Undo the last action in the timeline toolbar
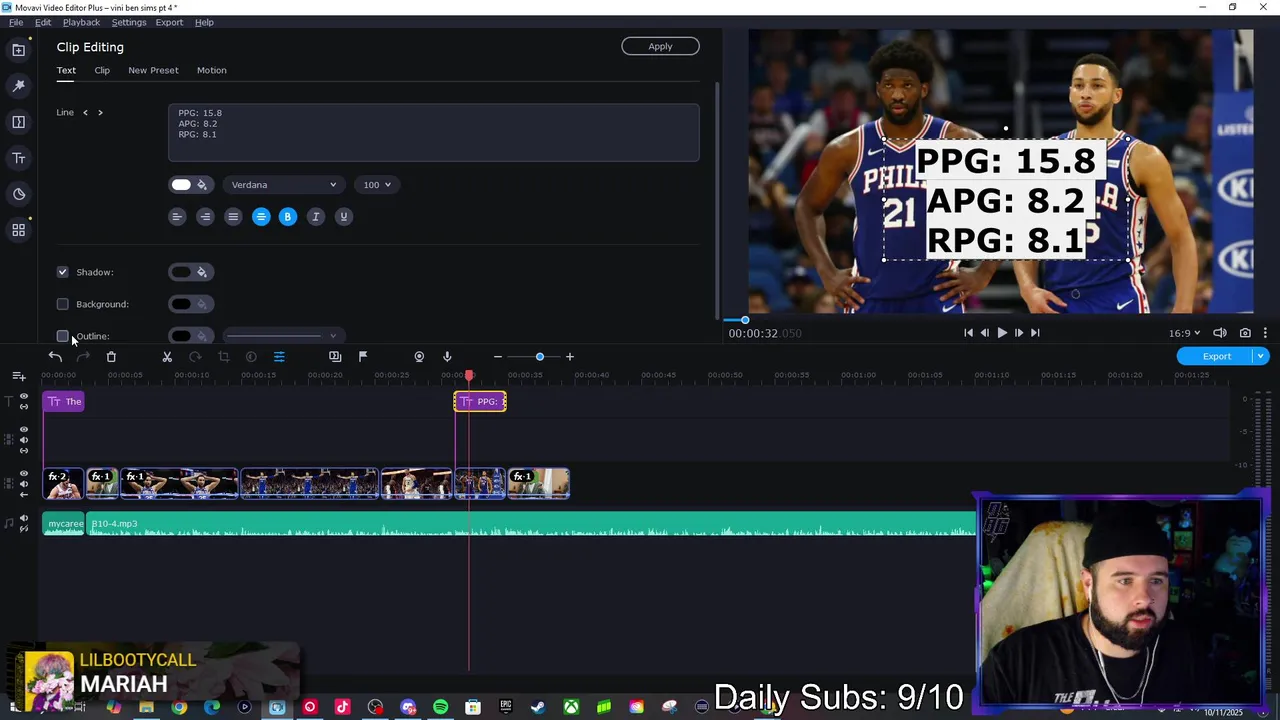This screenshot has height=720, width=1280. [x=55, y=357]
